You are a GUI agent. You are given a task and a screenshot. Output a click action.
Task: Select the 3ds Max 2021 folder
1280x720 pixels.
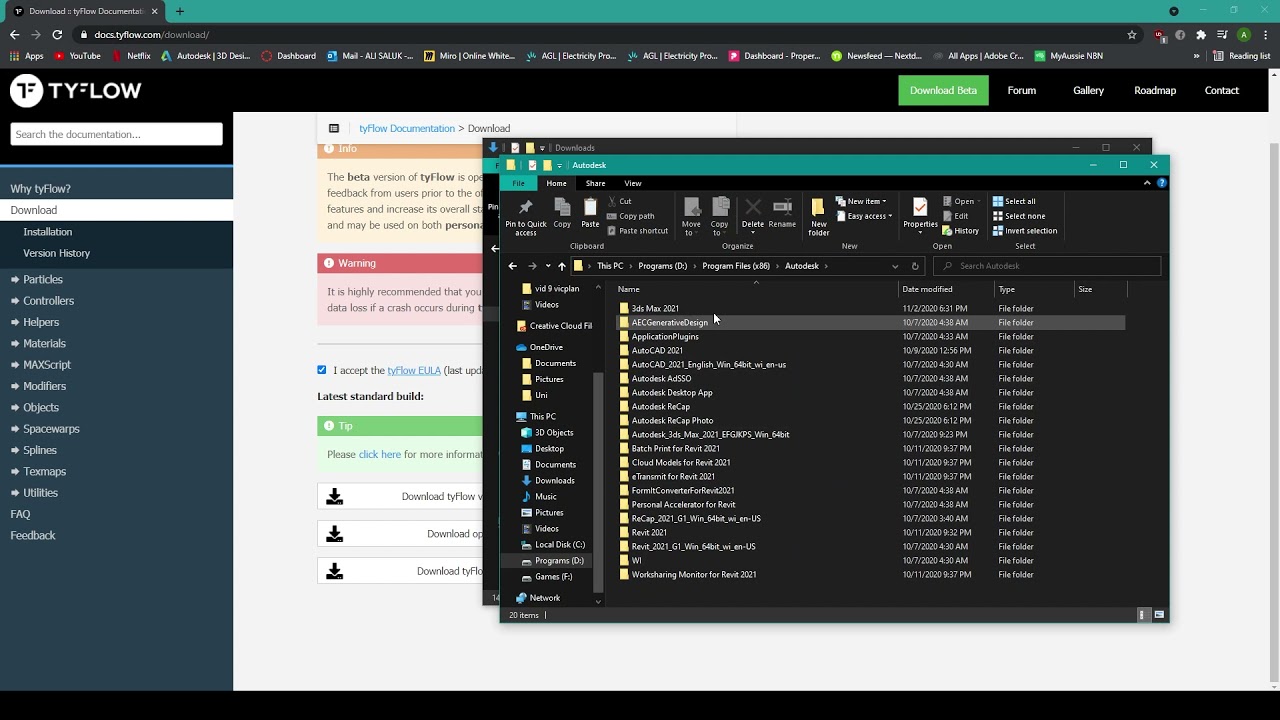(x=655, y=309)
